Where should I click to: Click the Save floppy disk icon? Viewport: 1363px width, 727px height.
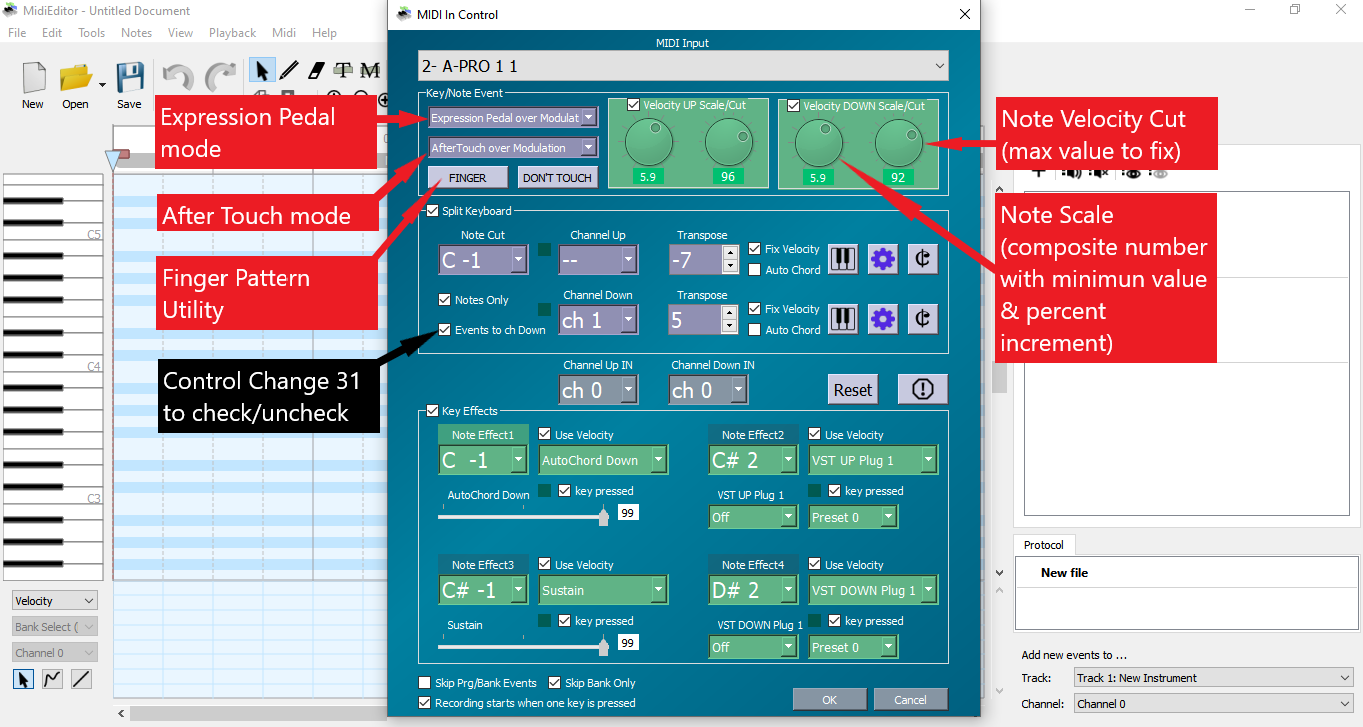point(129,84)
